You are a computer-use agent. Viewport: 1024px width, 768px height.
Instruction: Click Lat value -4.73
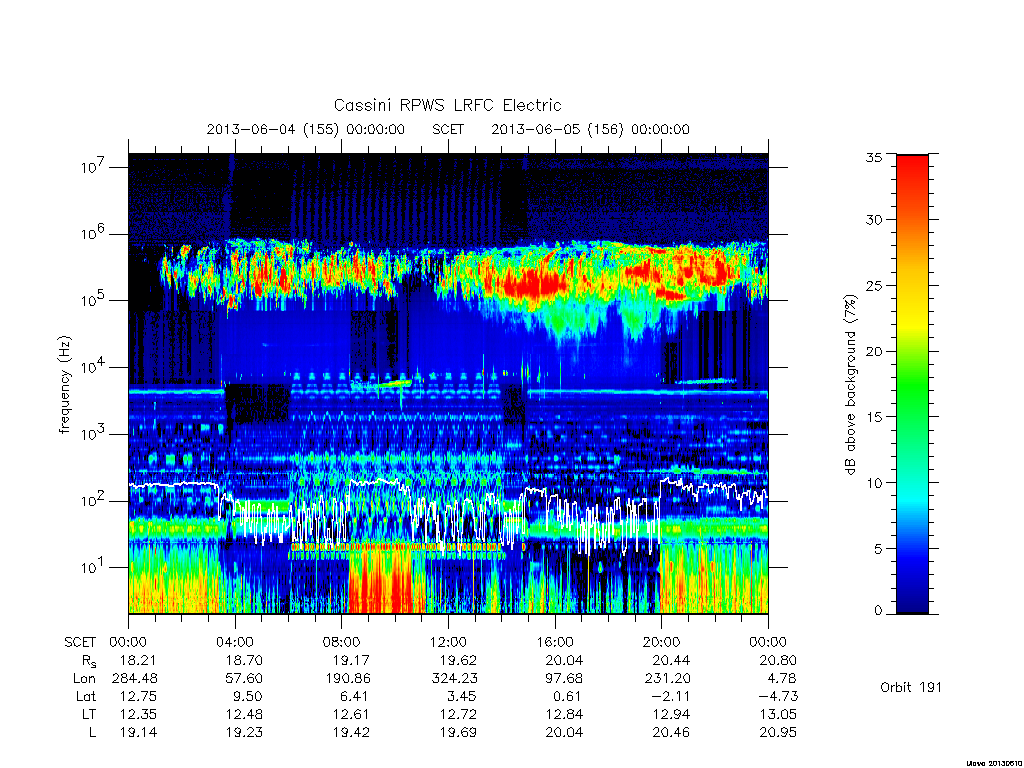[776, 696]
